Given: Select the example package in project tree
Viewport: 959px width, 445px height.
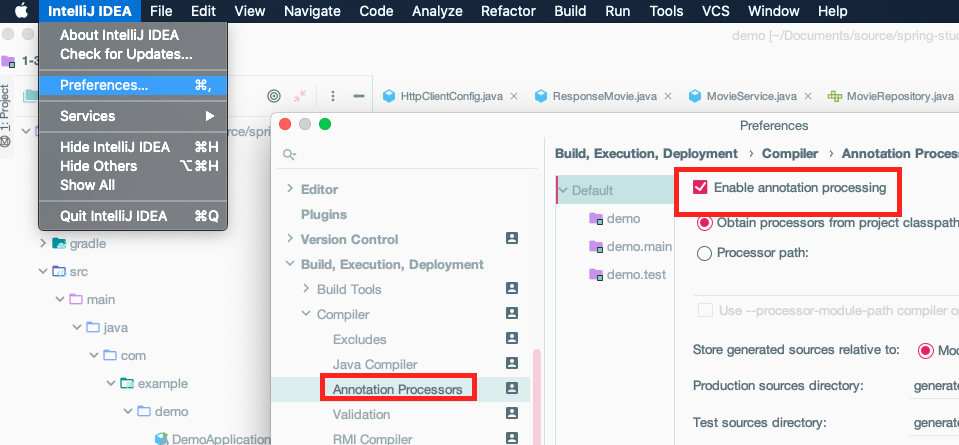Looking at the screenshot, I should tap(162, 383).
